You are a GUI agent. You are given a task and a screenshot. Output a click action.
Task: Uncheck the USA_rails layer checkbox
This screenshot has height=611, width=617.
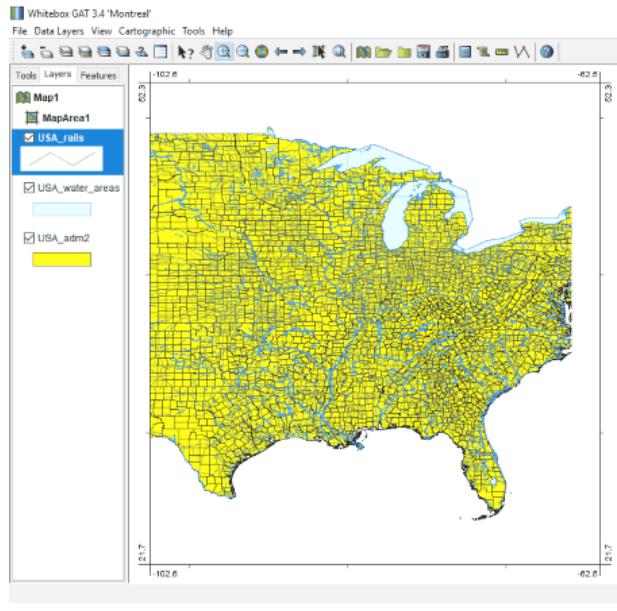[28, 138]
